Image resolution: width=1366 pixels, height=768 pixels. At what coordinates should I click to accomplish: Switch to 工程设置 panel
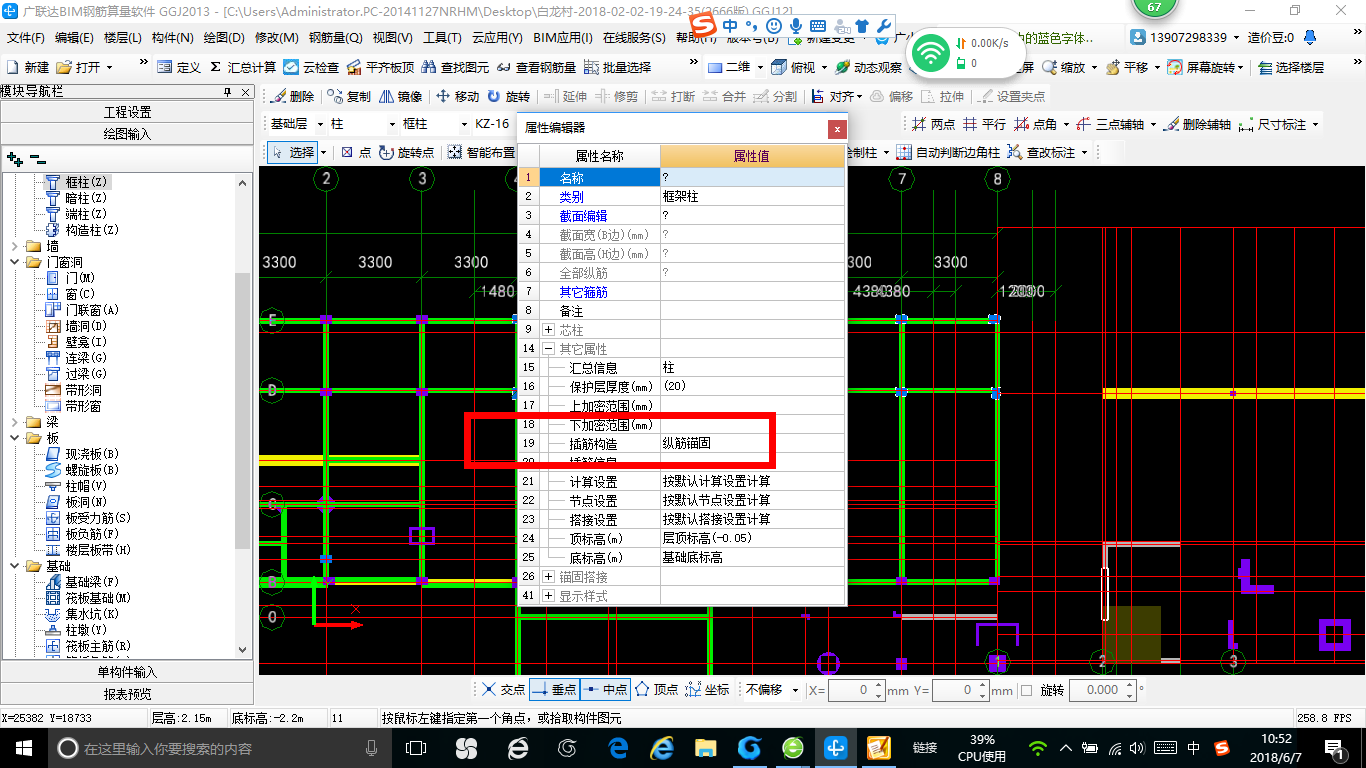(128, 112)
